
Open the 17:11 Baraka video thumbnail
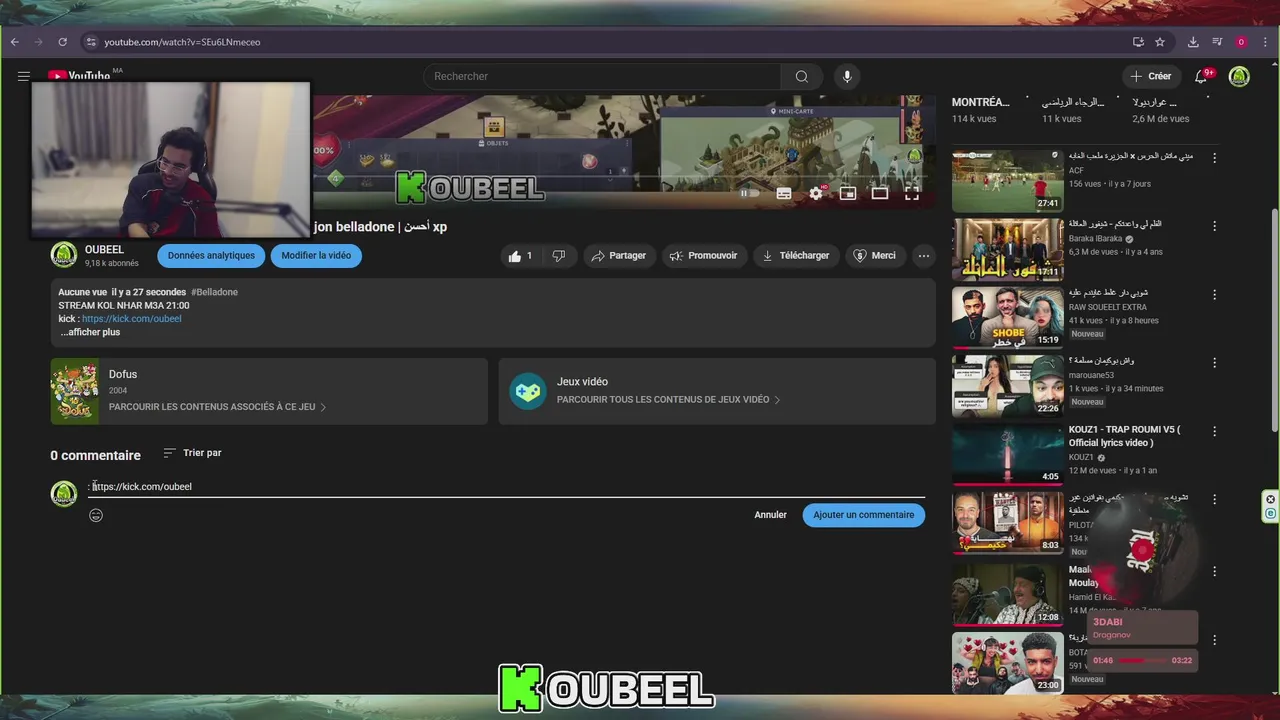click(1008, 249)
